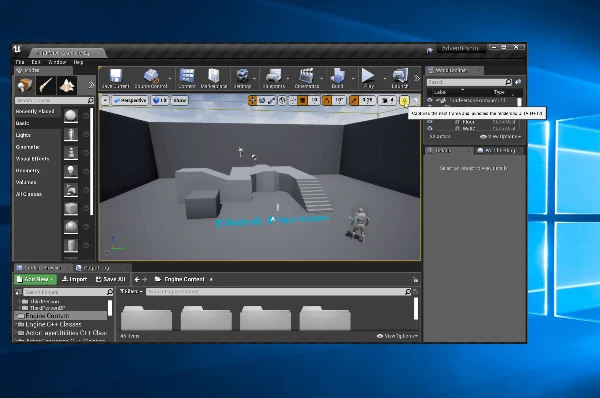Open the viewport Show dropdown
Viewport: 600px width, 398px height.
[x=179, y=101]
